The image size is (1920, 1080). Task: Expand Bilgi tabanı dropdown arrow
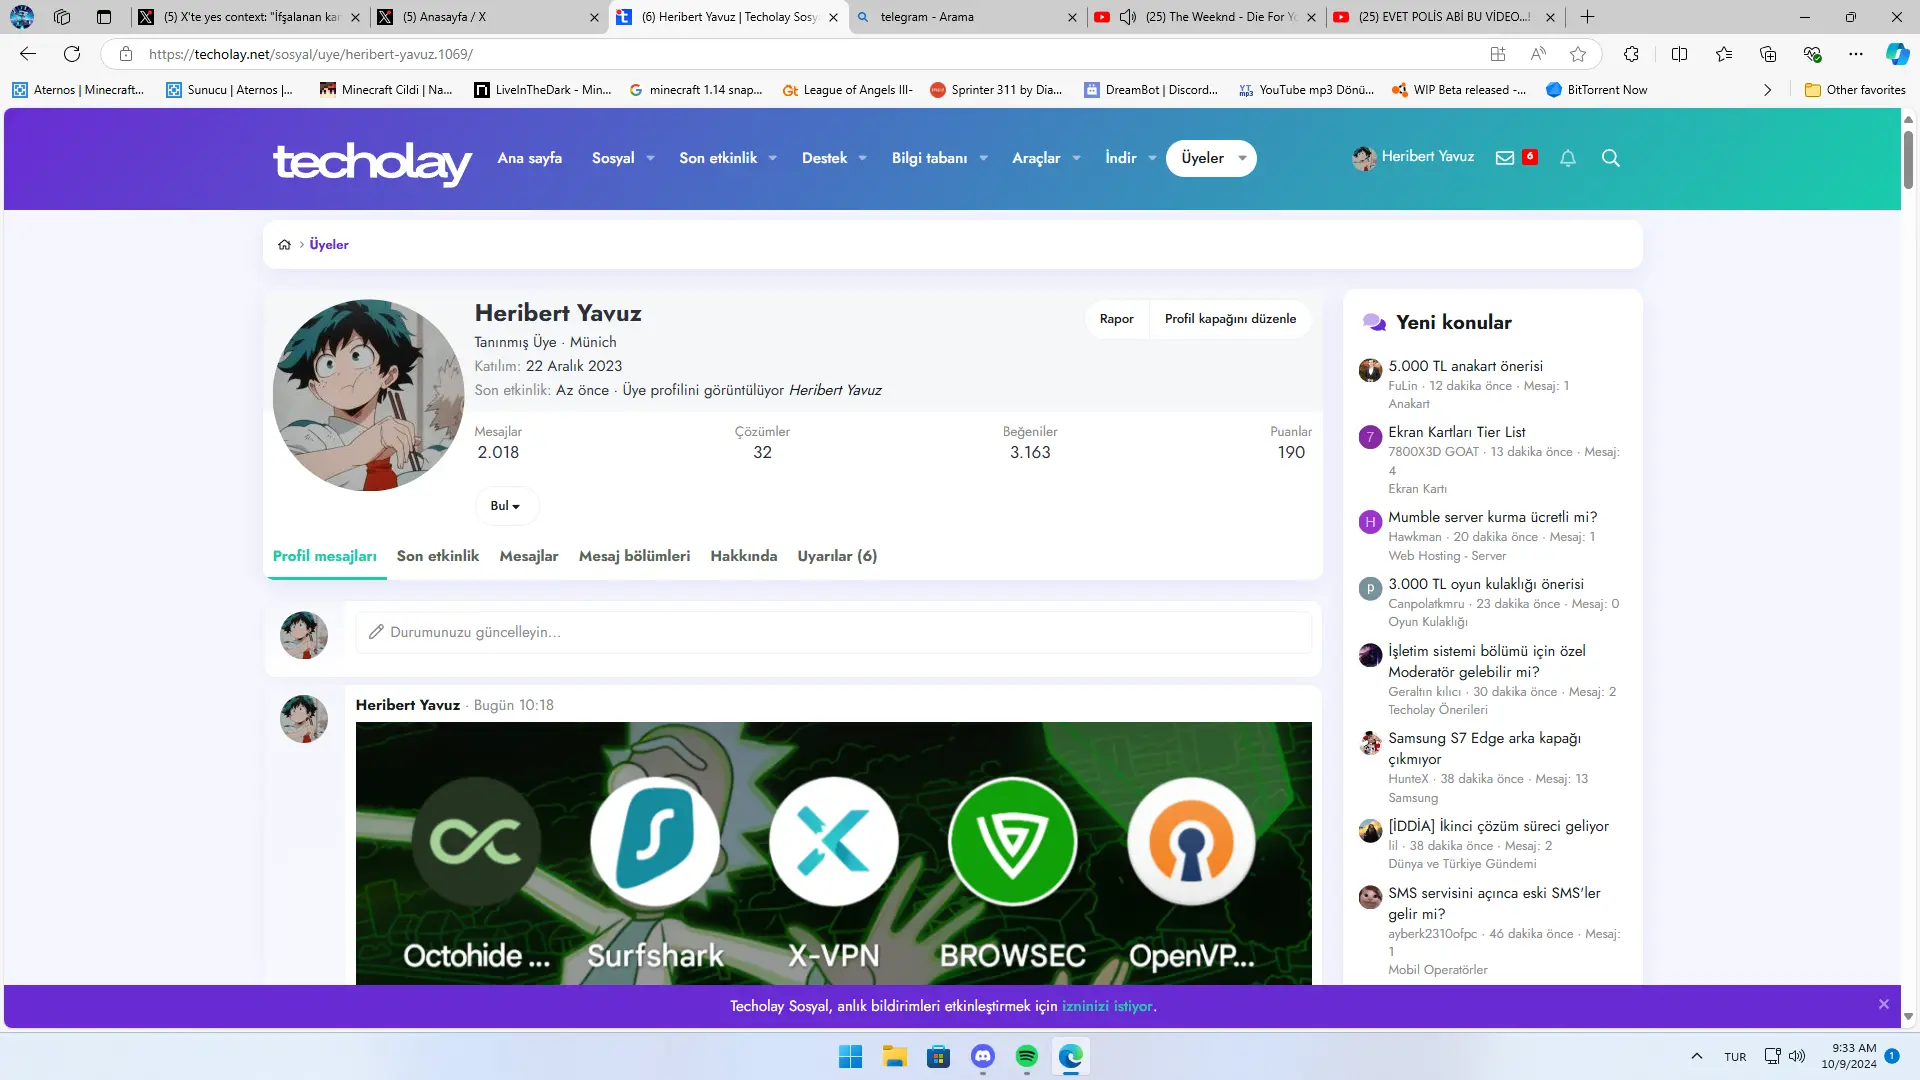983,159
